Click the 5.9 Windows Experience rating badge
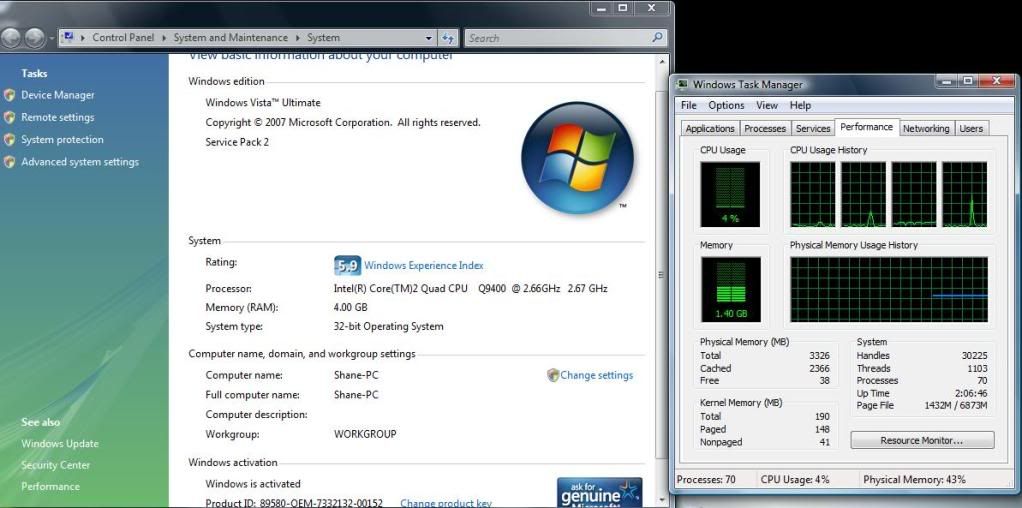This screenshot has width=1022, height=508. pyautogui.click(x=347, y=265)
